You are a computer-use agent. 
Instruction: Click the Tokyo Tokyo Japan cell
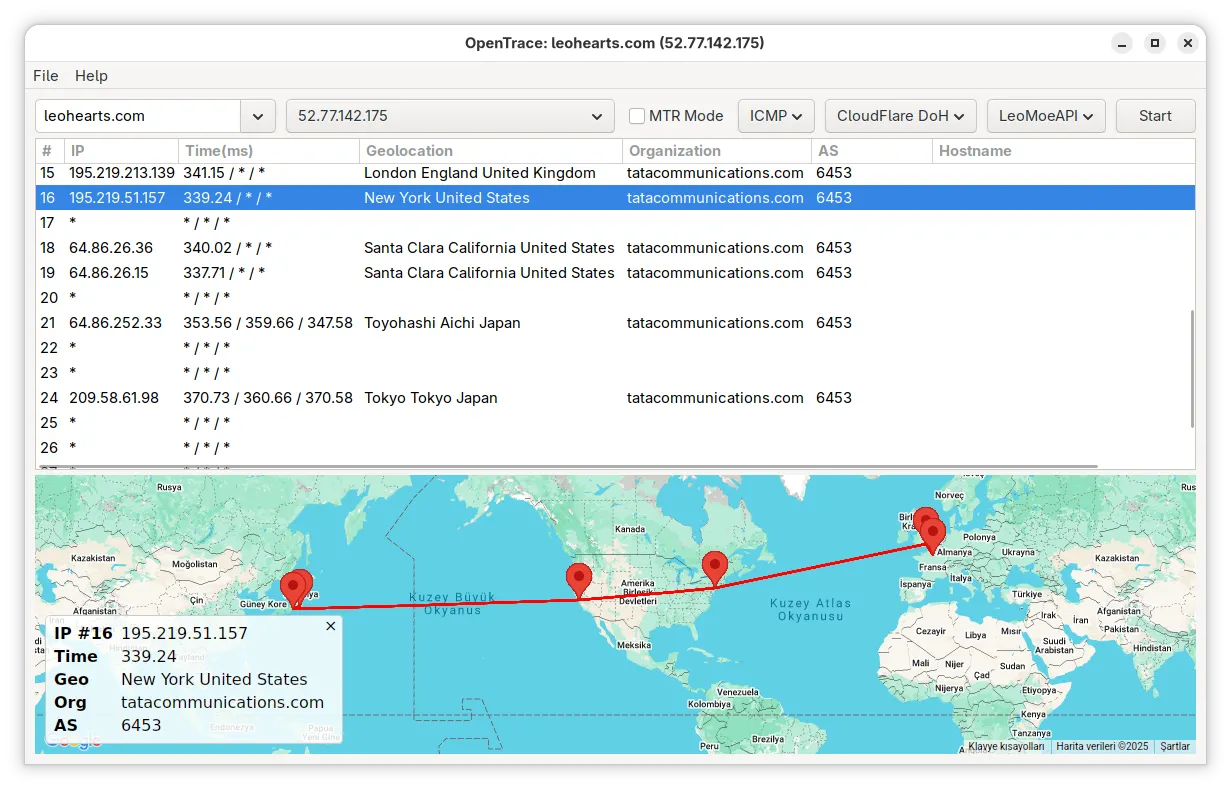430,398
